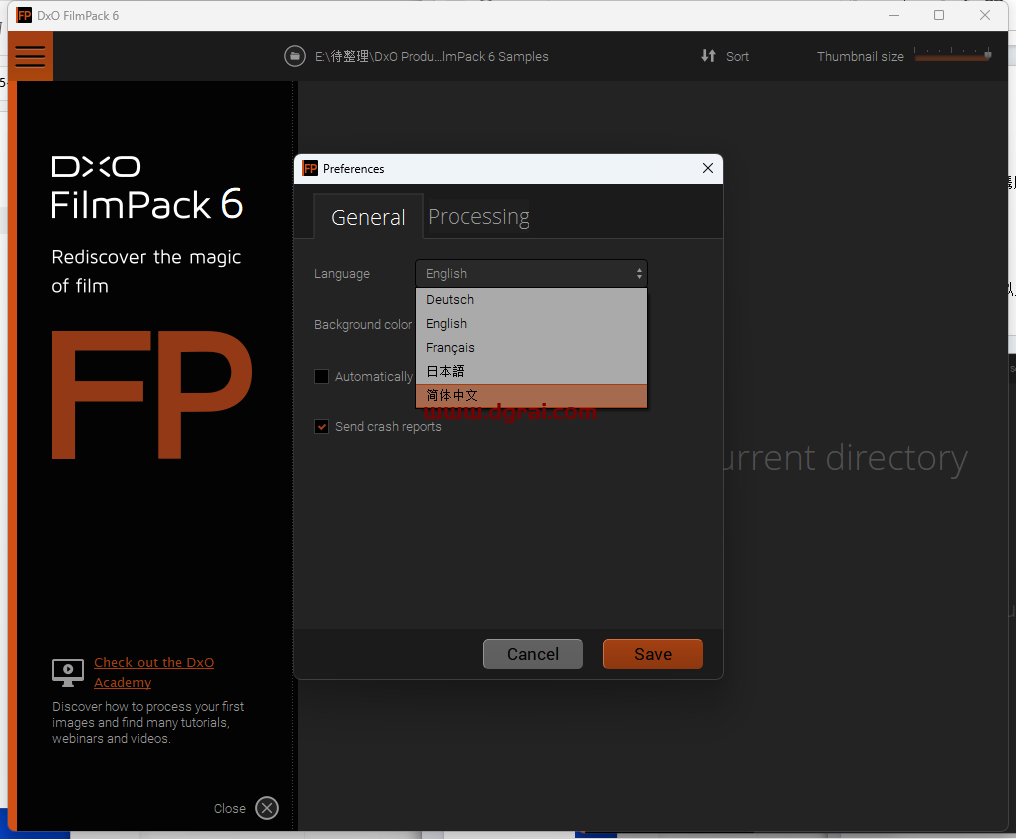Collapse the Language dropdown field
This screenshot has width=1016, height=839.
click(x=531, y=273)
